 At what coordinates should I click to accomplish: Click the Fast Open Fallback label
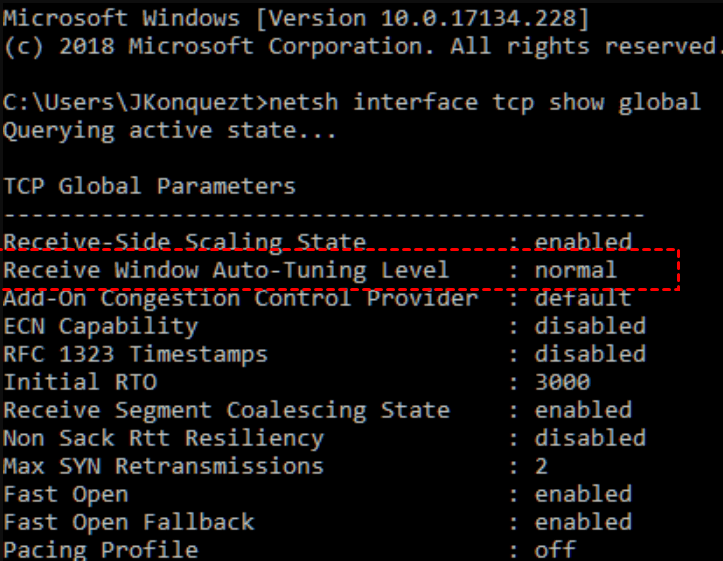pyautogui.click(x=129, y=522)
